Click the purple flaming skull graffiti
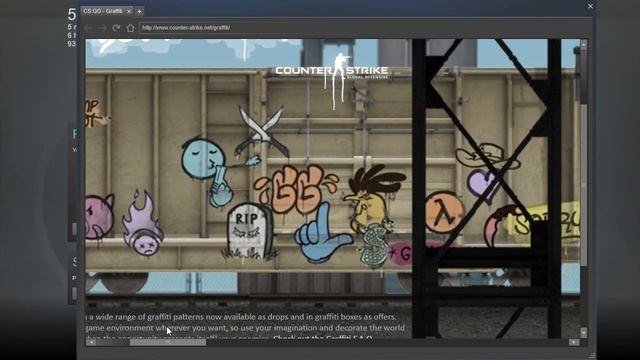Image resolution: width=640 pixels, height=360 pixels. [x=143, y=223]
